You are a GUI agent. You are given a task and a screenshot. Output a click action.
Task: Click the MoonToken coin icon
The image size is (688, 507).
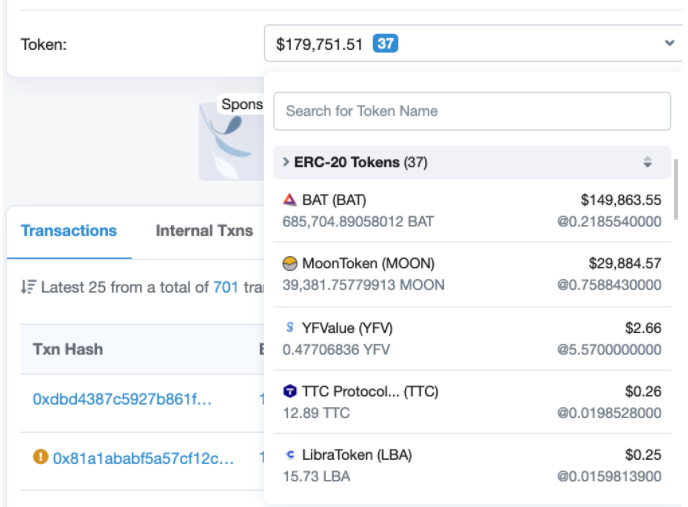(291, 263)
